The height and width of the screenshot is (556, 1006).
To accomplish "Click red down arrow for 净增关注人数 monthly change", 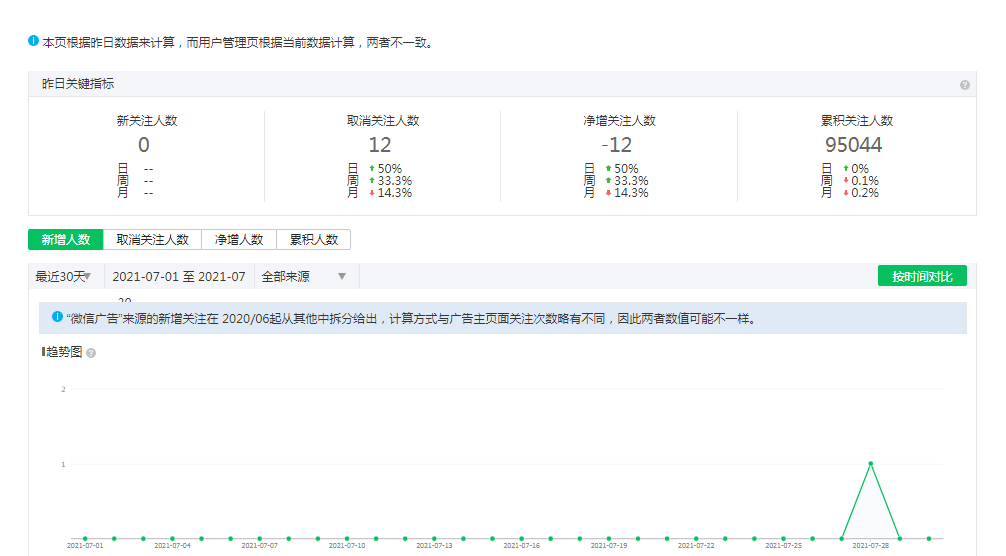I will (x=608, y=193).
